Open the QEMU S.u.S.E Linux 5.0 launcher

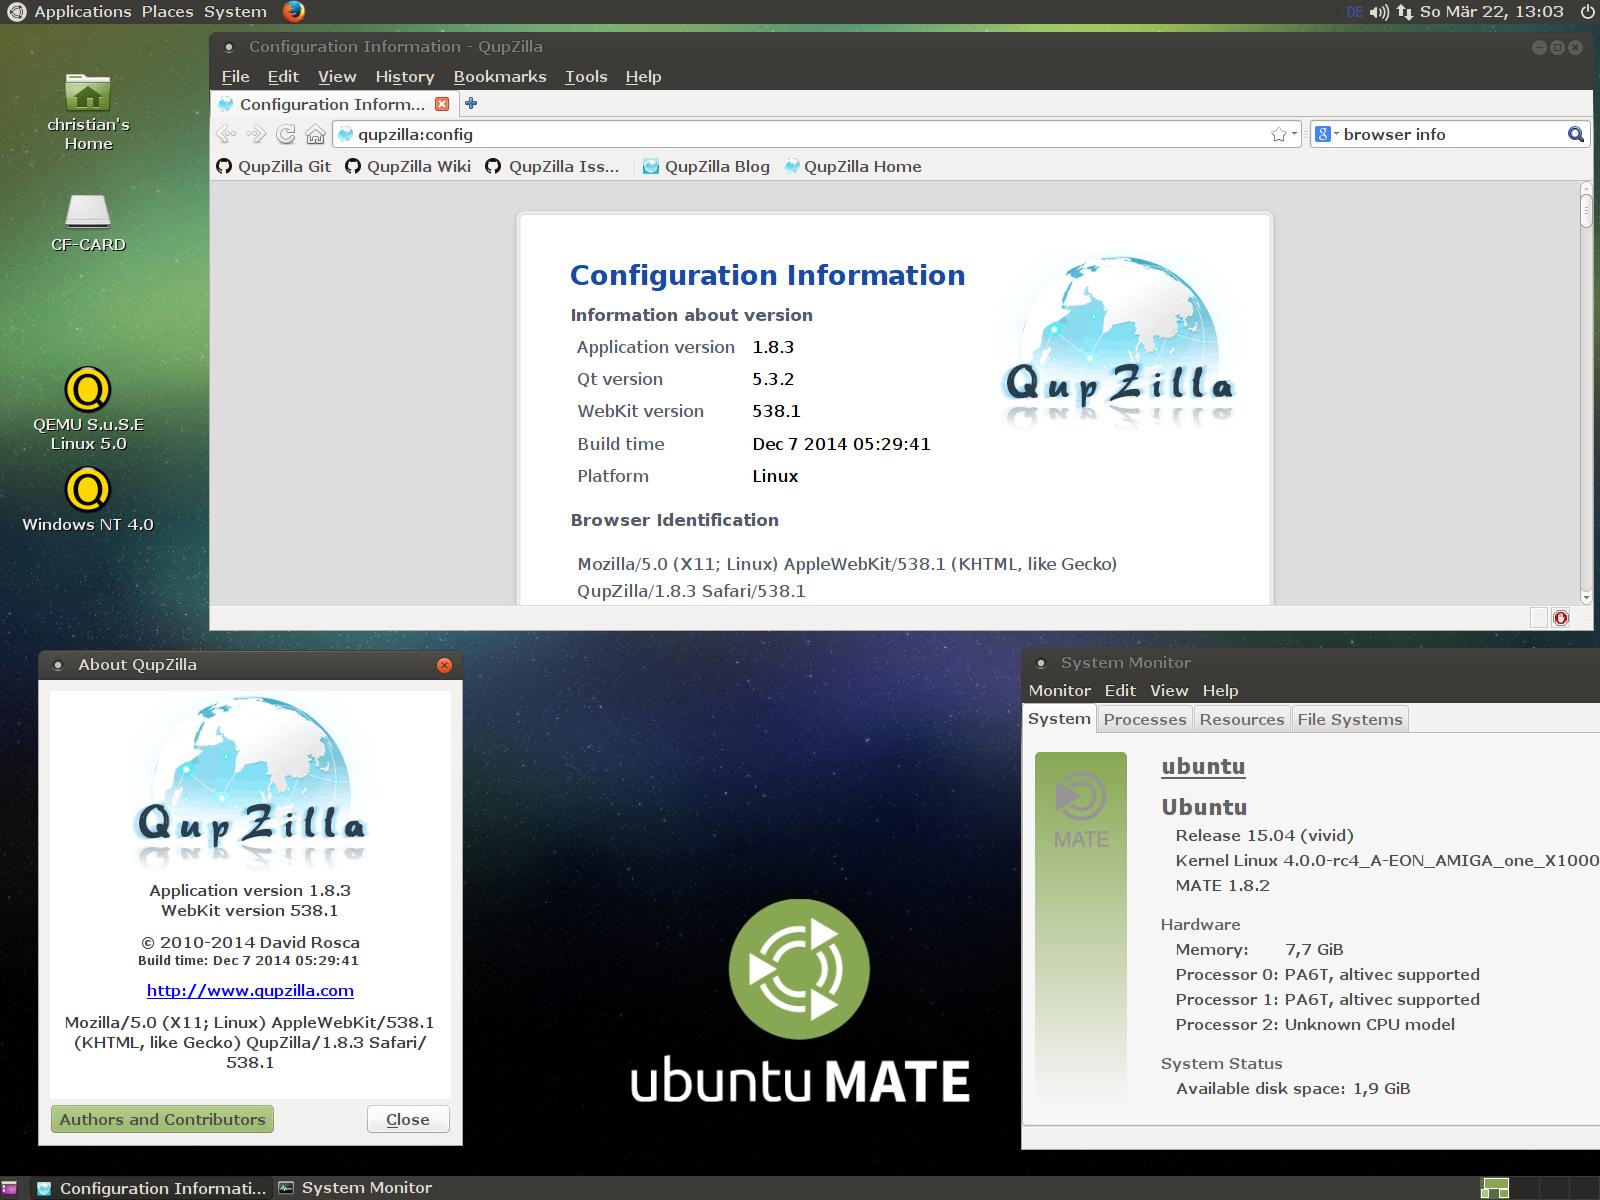(88, 390)
